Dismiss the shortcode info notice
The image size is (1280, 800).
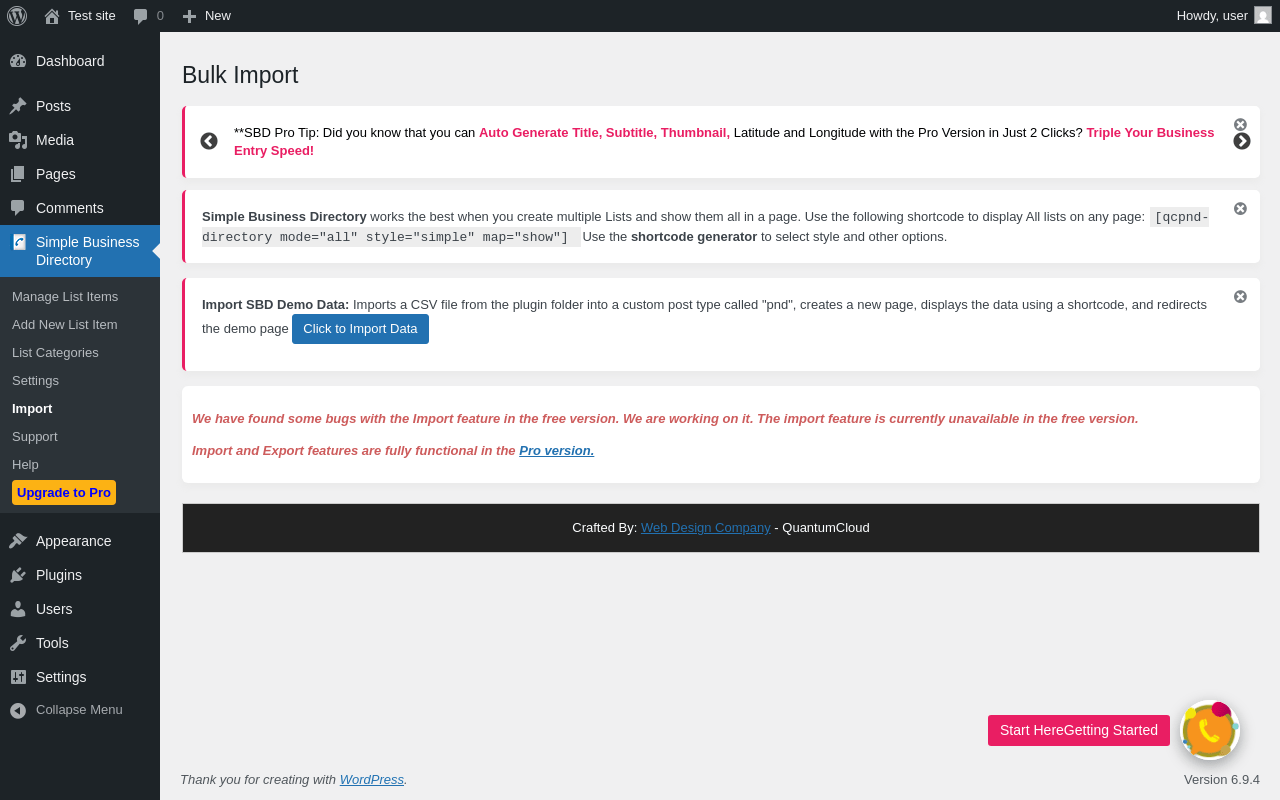[1240, 209]
